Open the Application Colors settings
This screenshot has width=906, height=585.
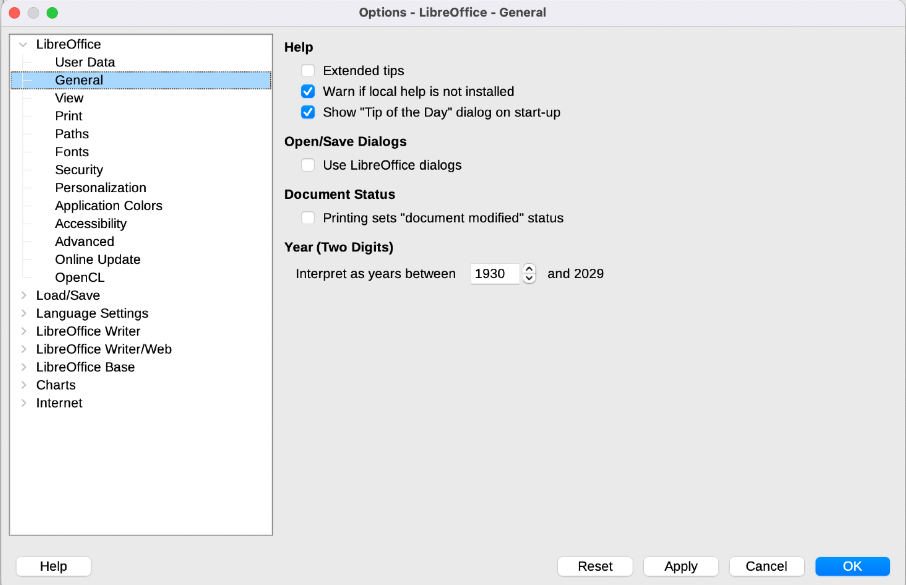[x=108, y=205]
